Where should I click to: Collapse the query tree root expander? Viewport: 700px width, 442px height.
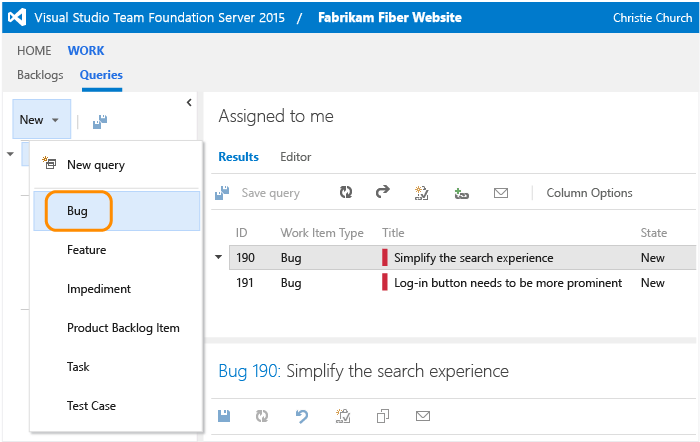point(10,154)
